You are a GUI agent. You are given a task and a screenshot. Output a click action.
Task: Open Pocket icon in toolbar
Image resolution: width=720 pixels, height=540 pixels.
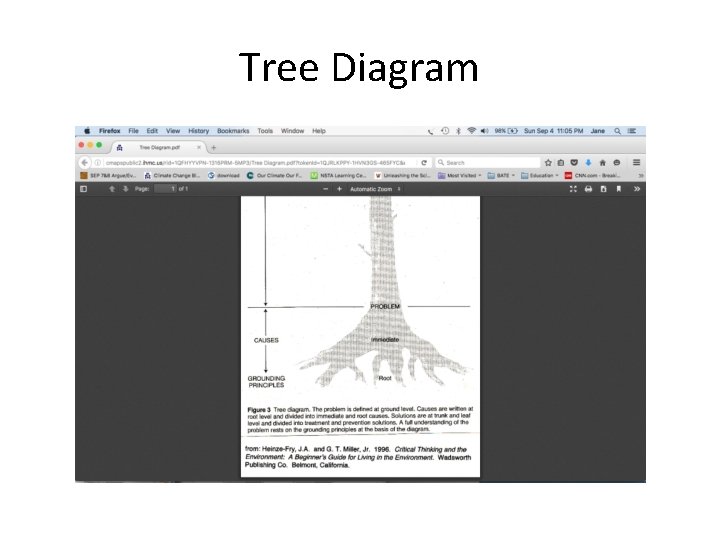click(574, 163)
